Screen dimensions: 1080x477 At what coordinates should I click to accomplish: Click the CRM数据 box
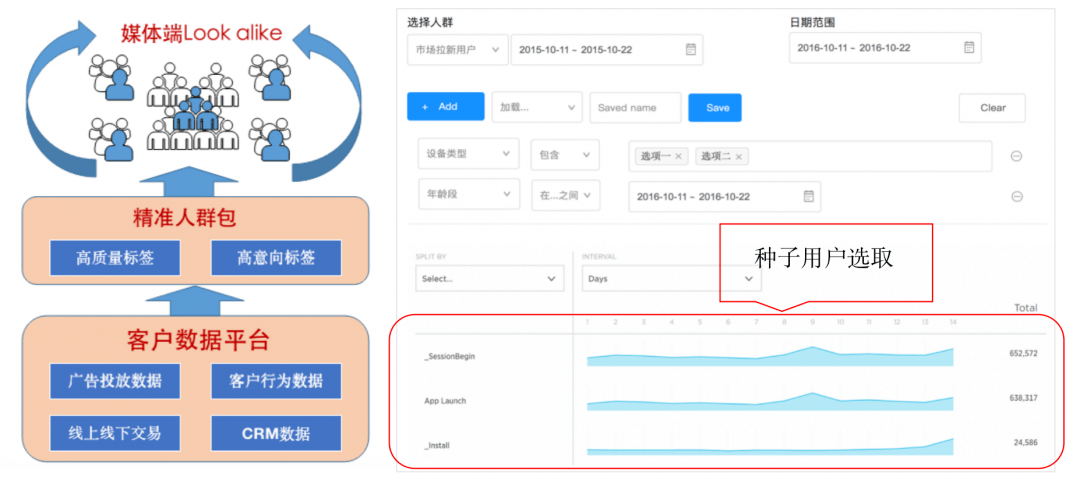(276, 434)
